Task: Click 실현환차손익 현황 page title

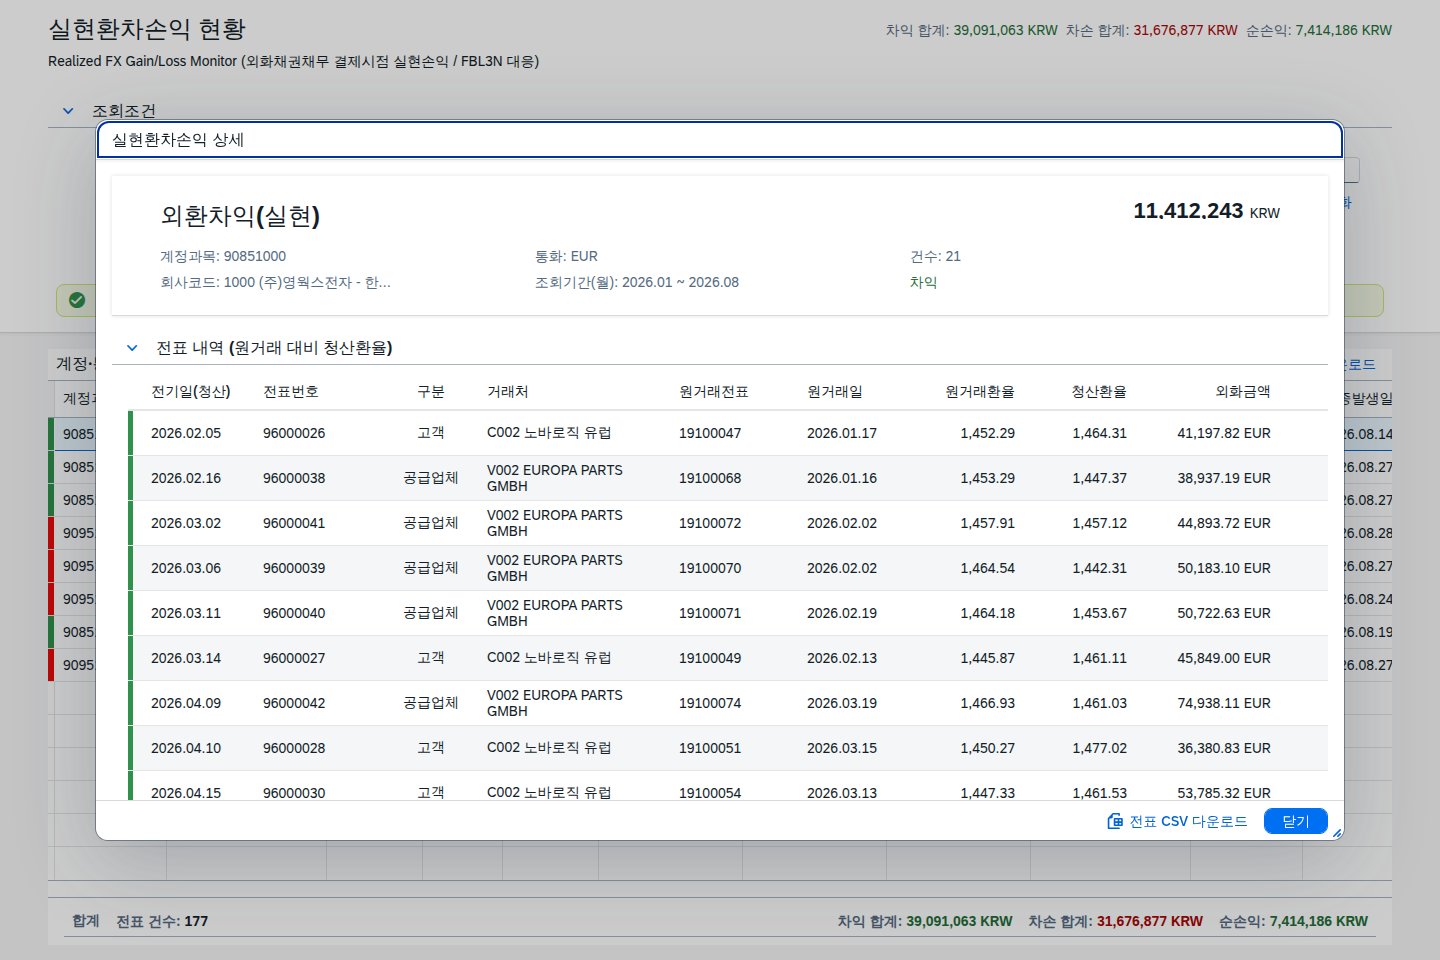Action: tap(147, 29)
